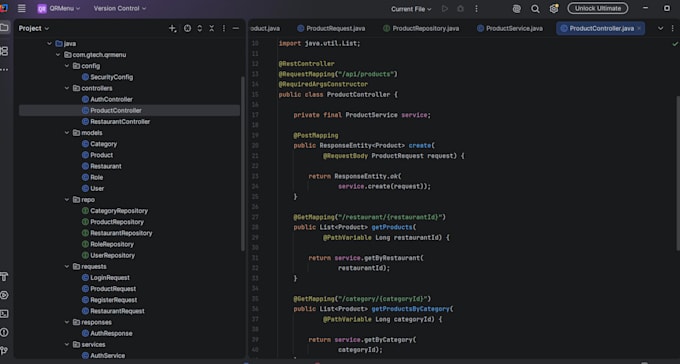Show more tool windows ellipsis in sidebar
Viewport: 680px width, 364px height.
pyautogui.click(x=4, y=69)
